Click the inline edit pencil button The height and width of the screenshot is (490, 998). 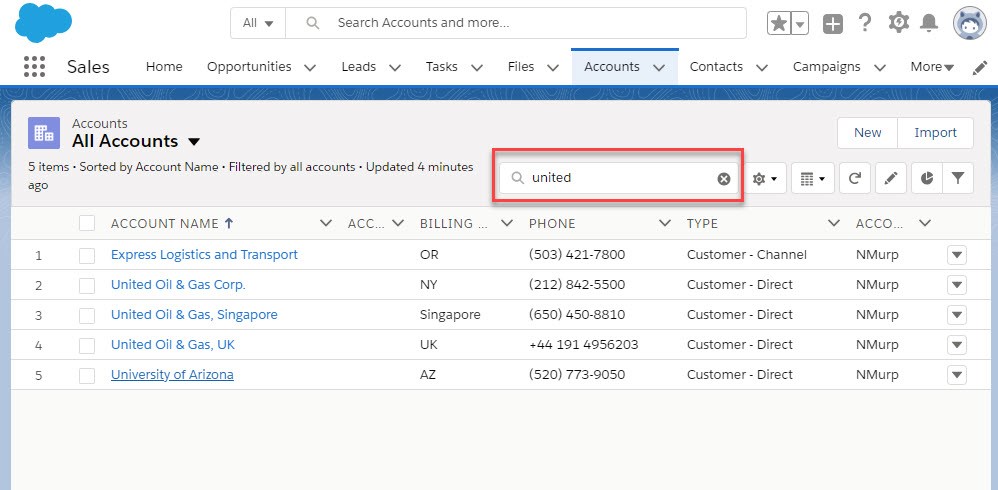tap(891, 179)
